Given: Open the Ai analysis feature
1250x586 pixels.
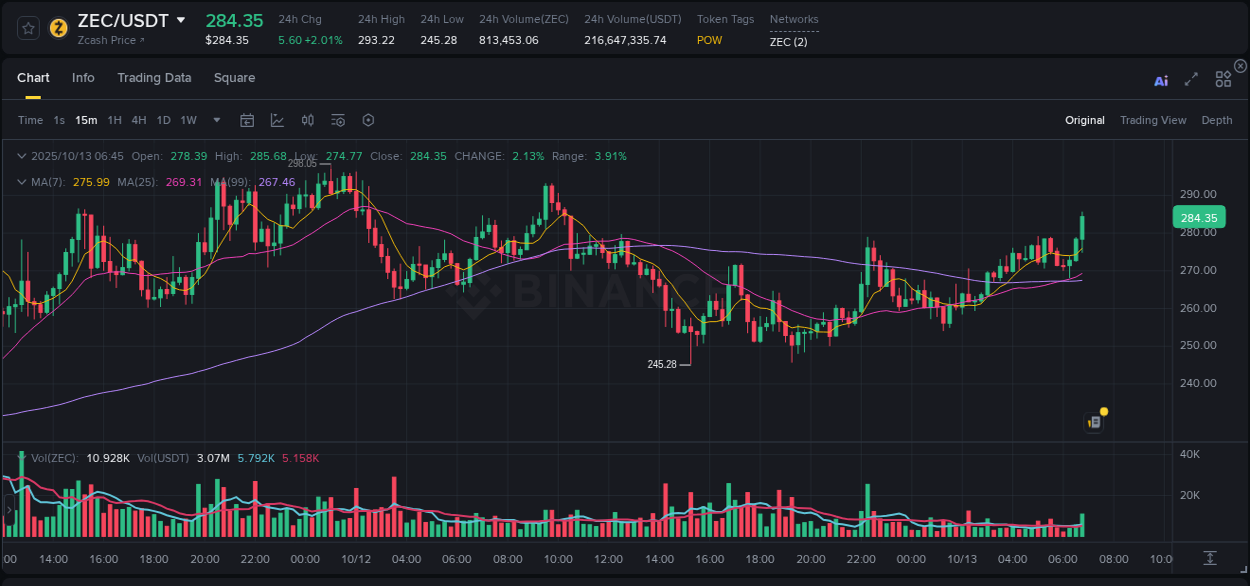Looking at the screenshot, I should [x=1160, y=80].
